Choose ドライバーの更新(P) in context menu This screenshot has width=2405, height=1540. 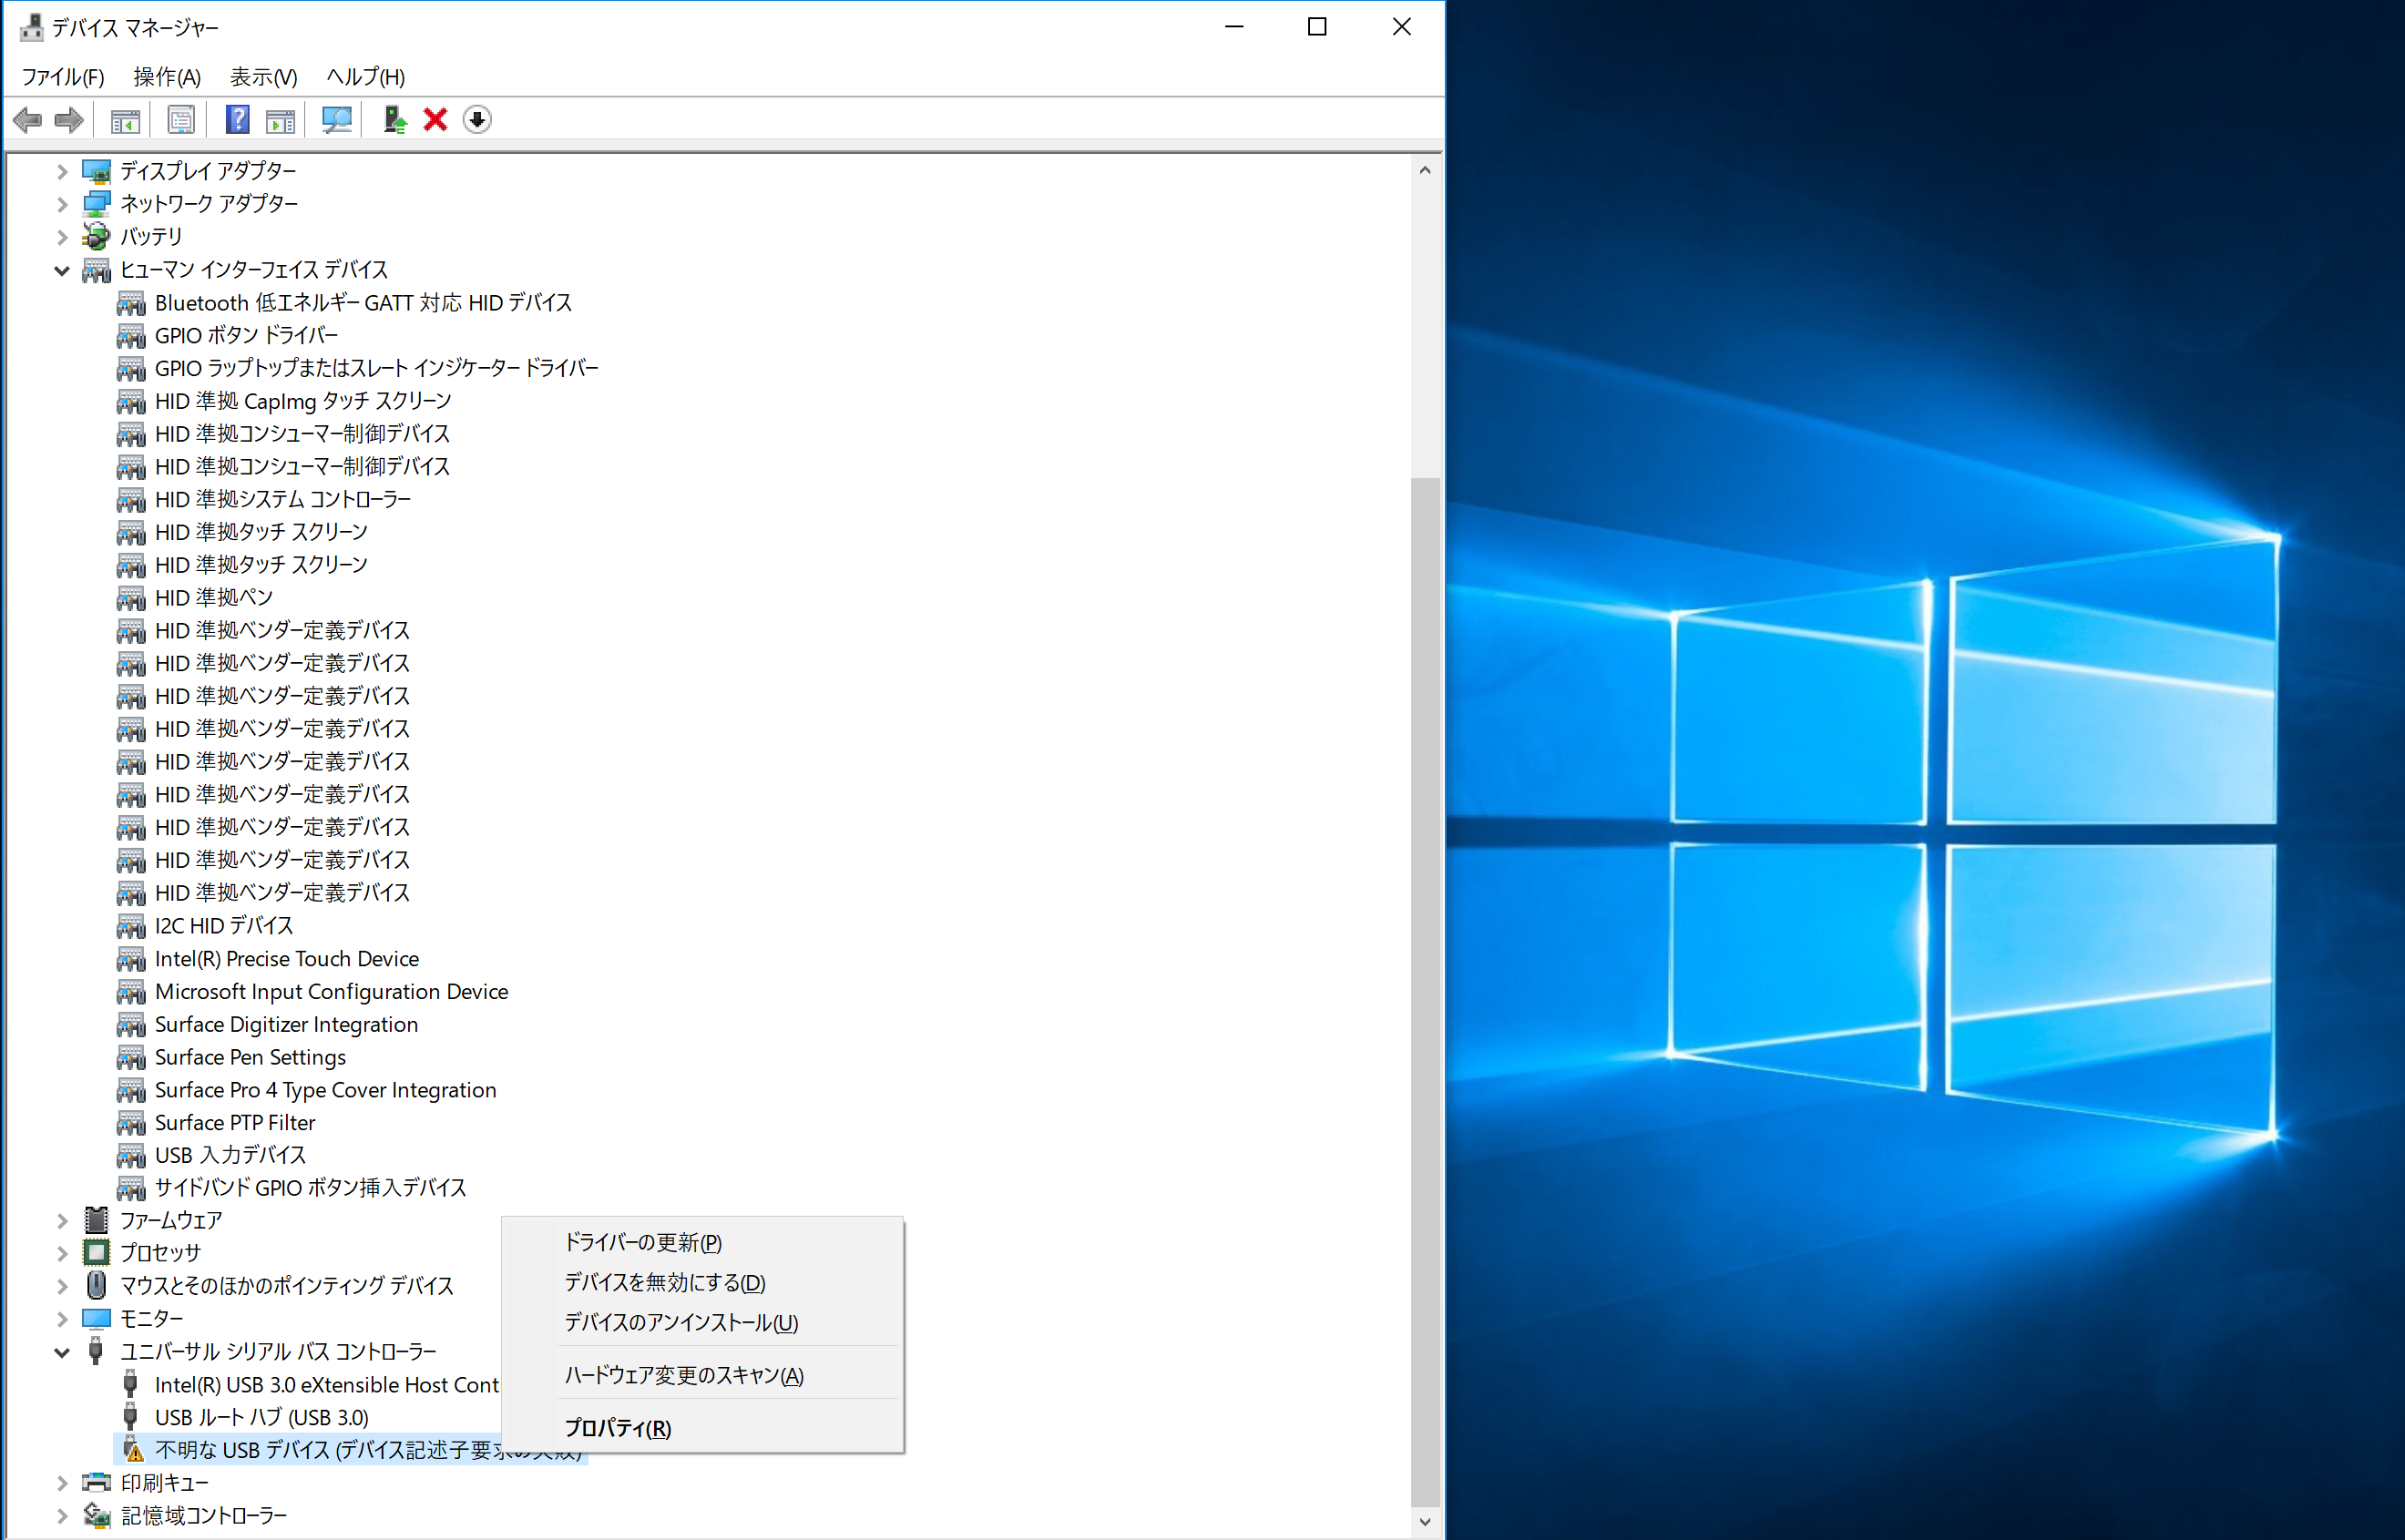coord(643,1242)
